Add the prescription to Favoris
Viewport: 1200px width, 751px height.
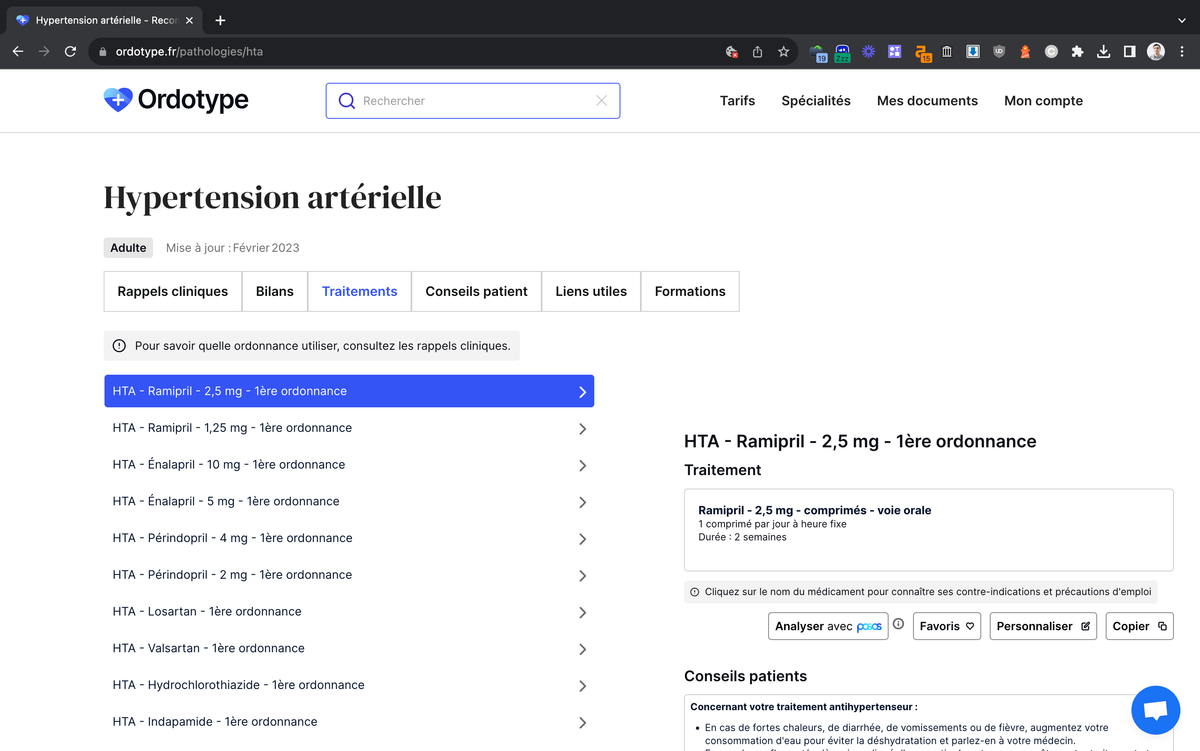tap(947, 626)
